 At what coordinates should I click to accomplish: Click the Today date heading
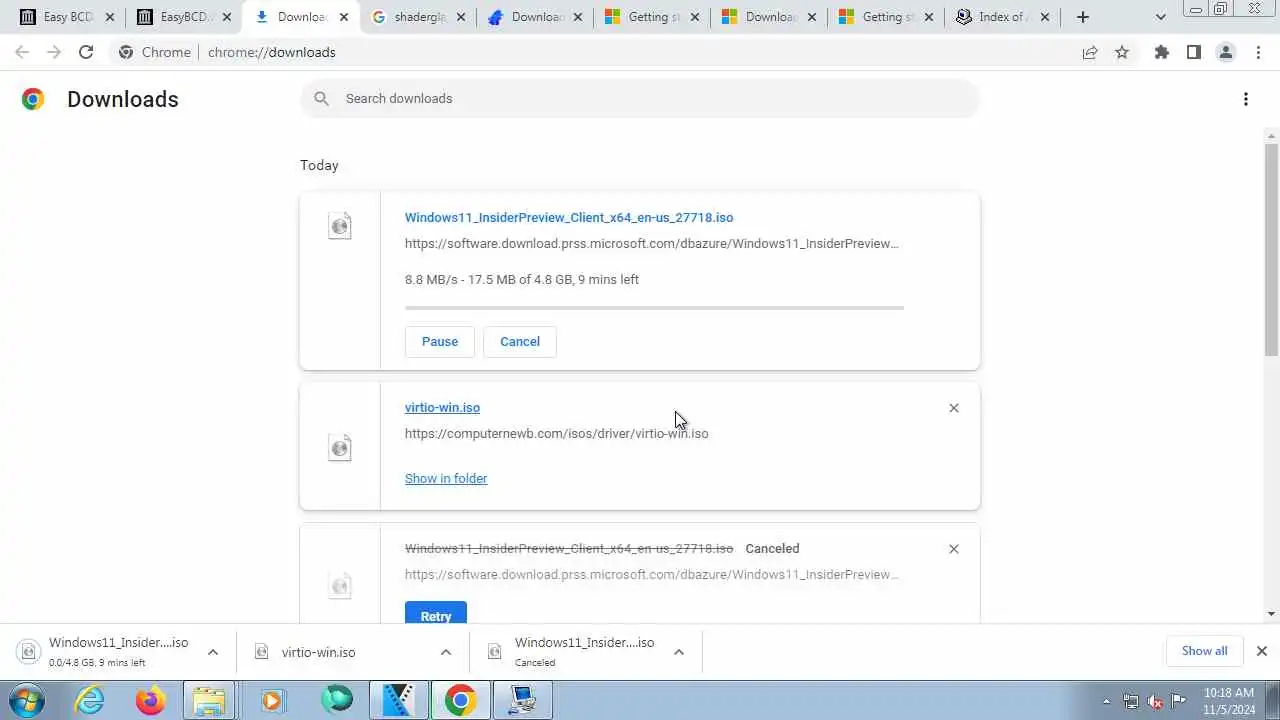[319, 165]
